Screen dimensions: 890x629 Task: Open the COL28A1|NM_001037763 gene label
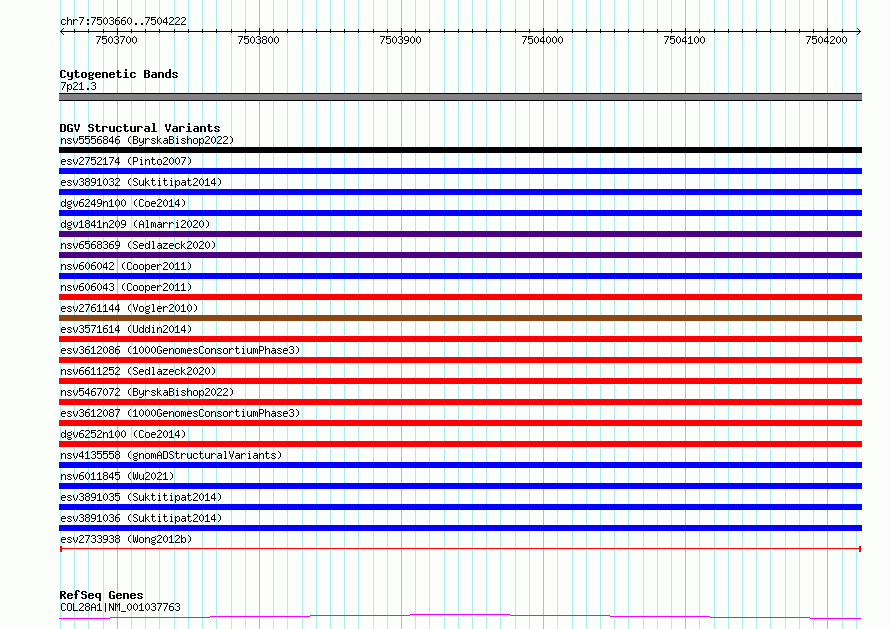click(x=120, y=607)
